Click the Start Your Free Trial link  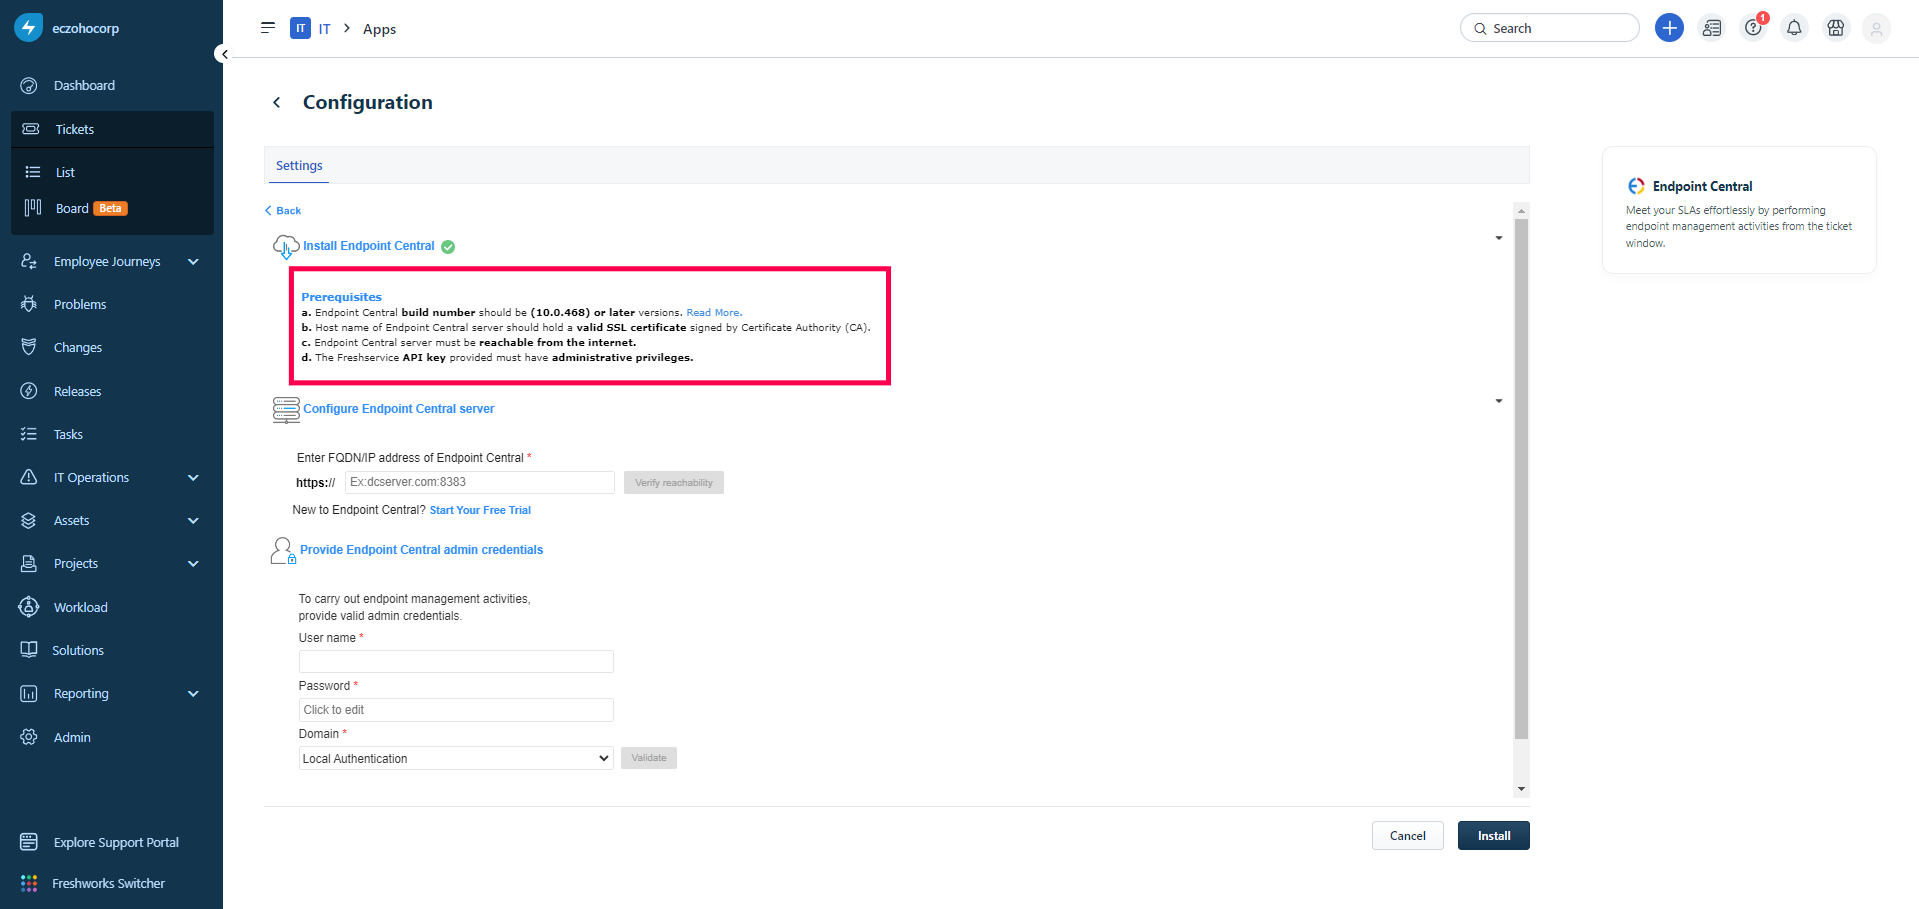pyautogui.click(x=480, y=510)
